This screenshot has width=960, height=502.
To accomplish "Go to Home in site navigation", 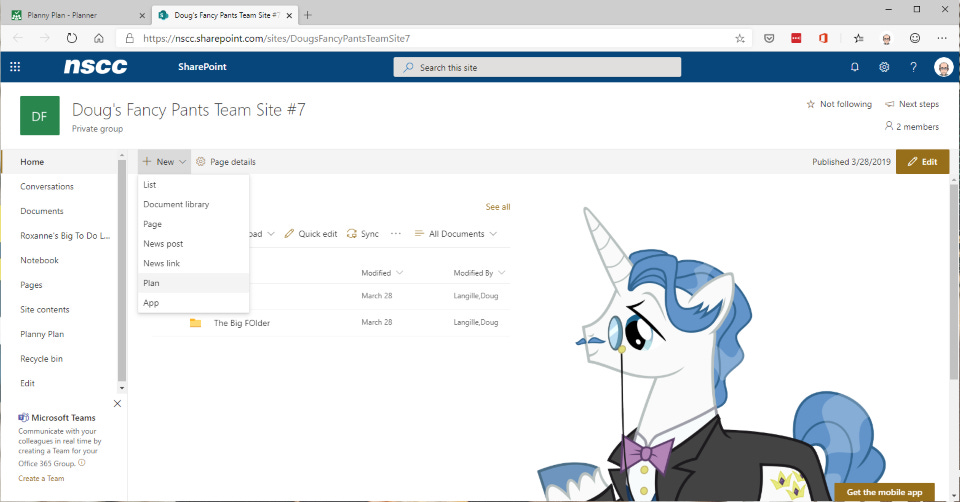I will 32,162.
